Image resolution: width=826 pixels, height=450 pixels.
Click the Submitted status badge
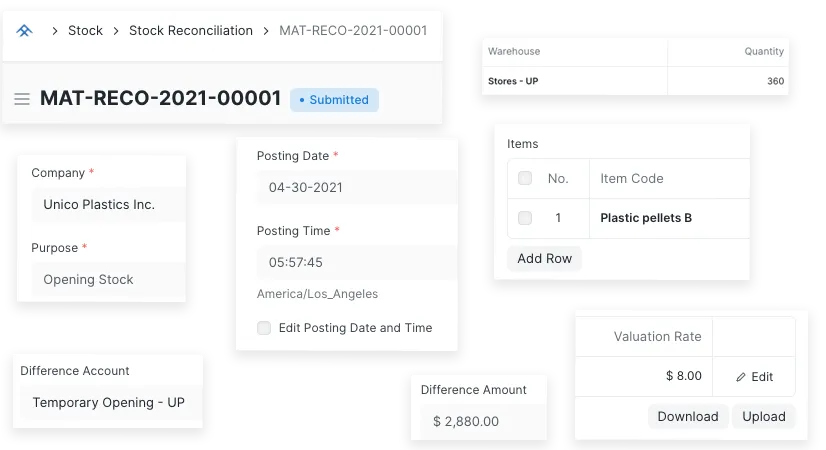334,100
